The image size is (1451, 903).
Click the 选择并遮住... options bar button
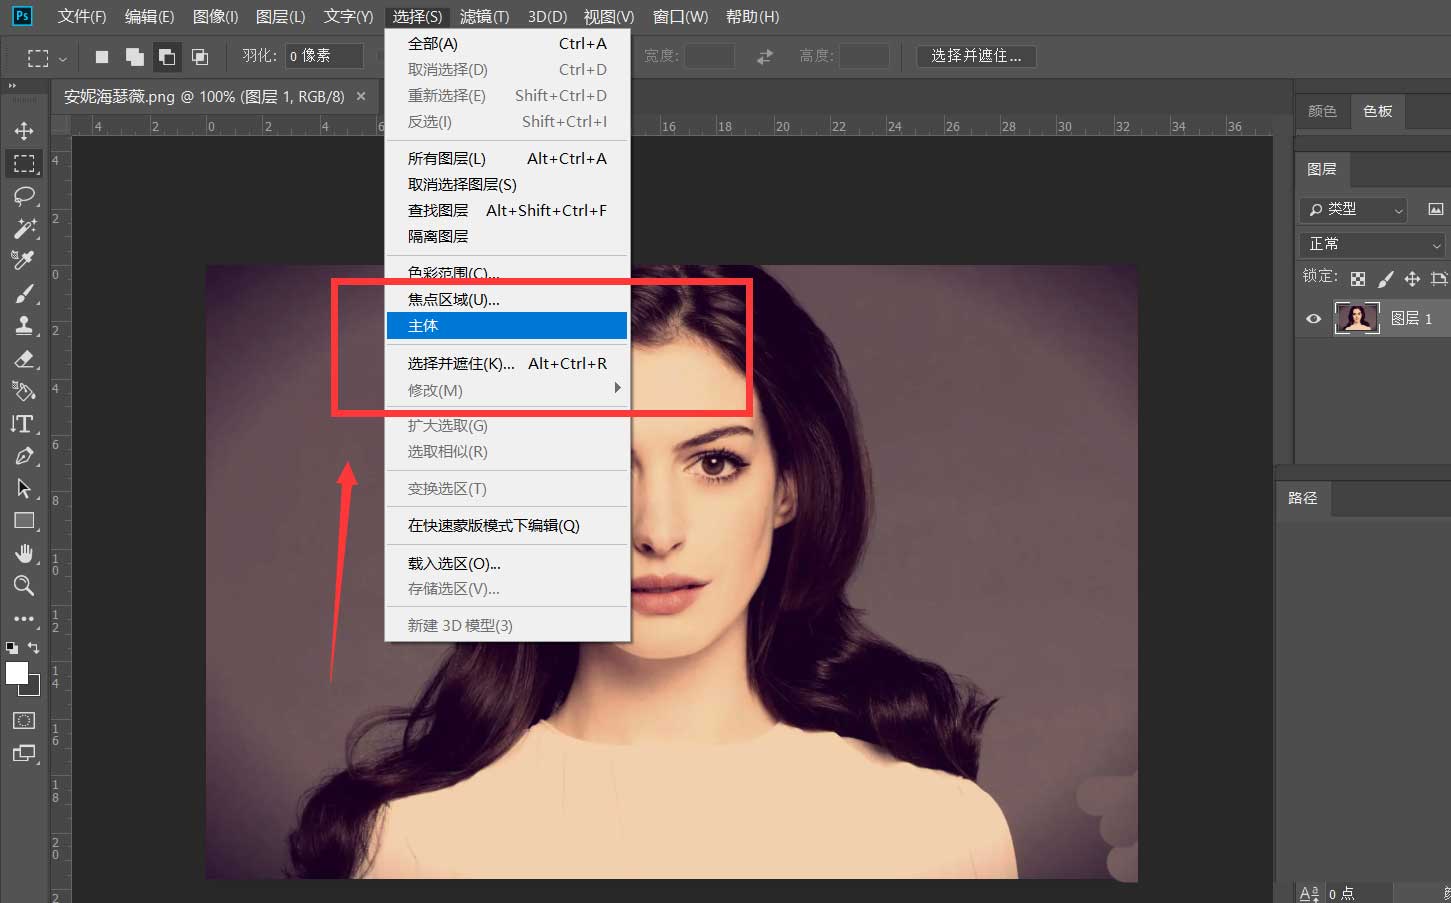click(976, 56)
